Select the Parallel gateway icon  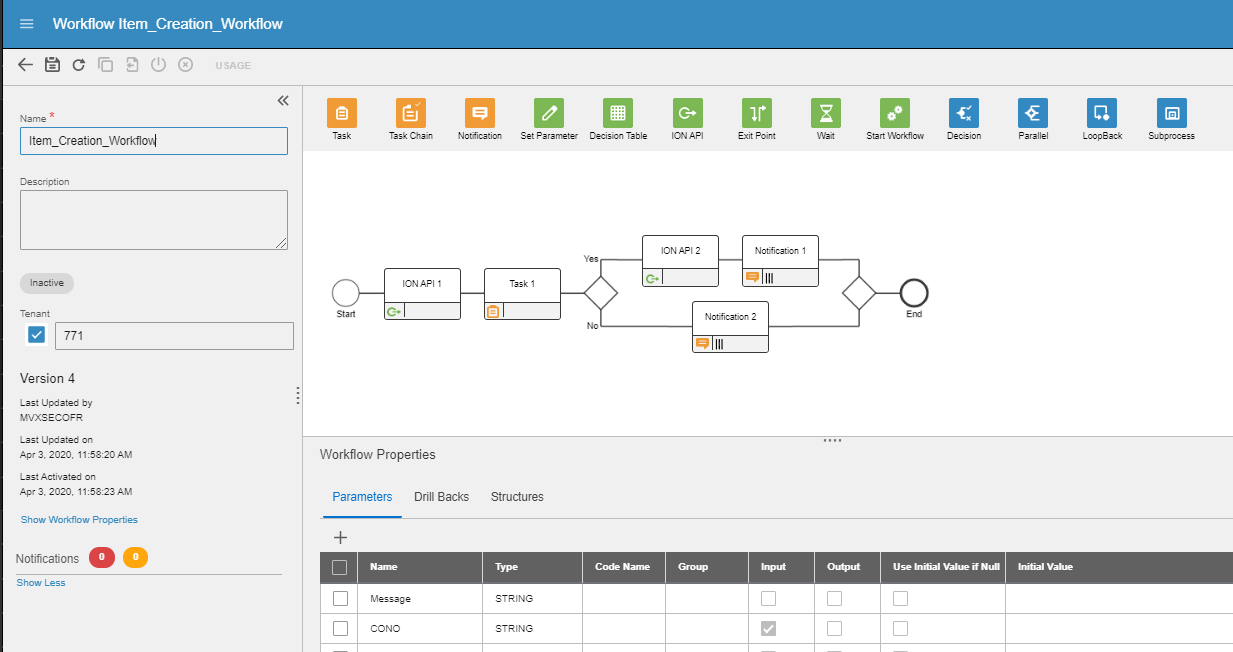1033,113
